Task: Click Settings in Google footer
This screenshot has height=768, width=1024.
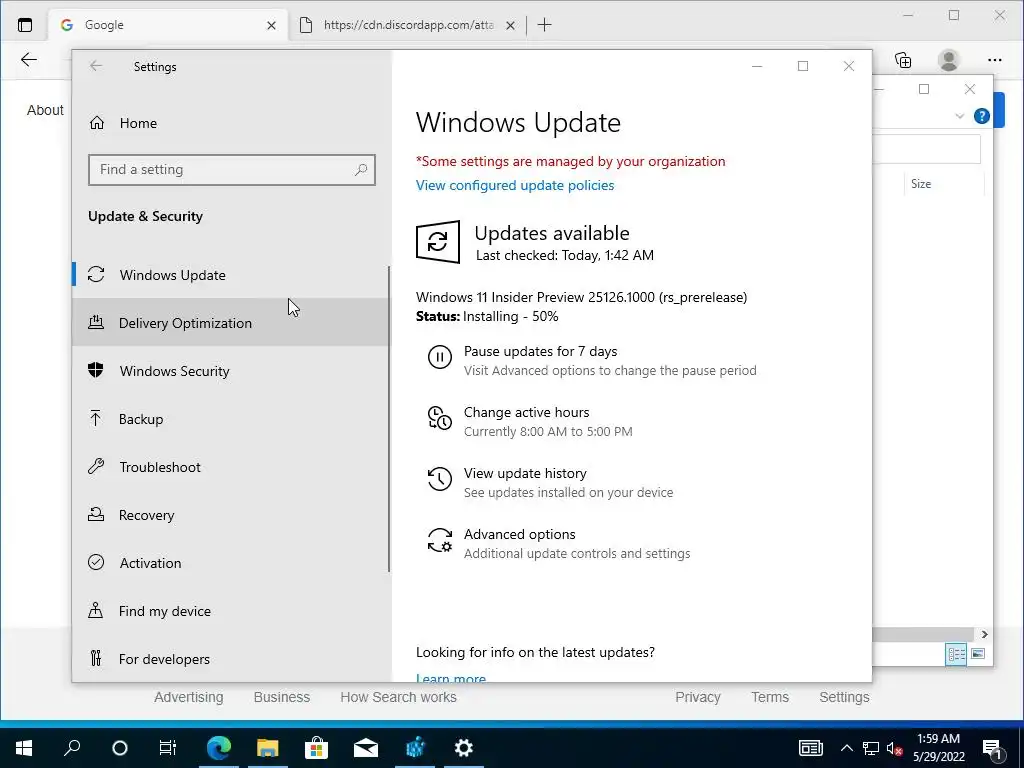Action: (x=844, y=697)
